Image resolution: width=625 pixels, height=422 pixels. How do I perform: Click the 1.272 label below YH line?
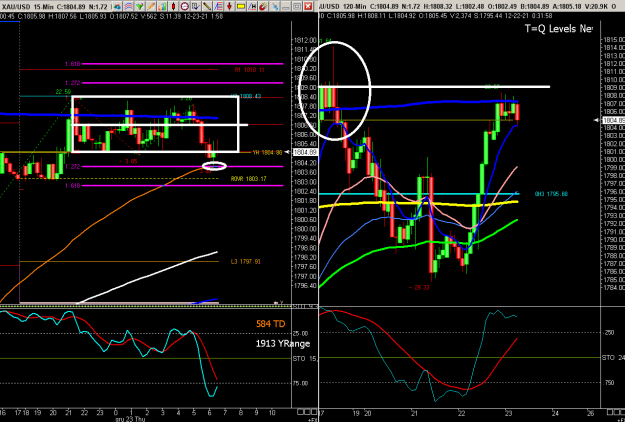coord(73,167)
